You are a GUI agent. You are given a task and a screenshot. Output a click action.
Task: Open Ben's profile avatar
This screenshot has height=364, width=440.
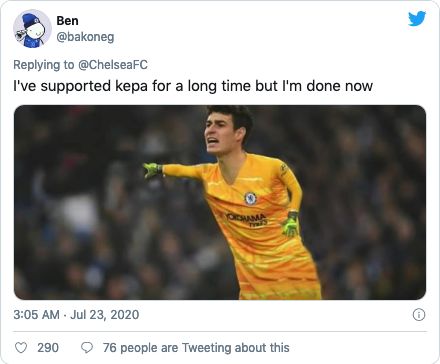pyautogui.click(x=32, y=29)
